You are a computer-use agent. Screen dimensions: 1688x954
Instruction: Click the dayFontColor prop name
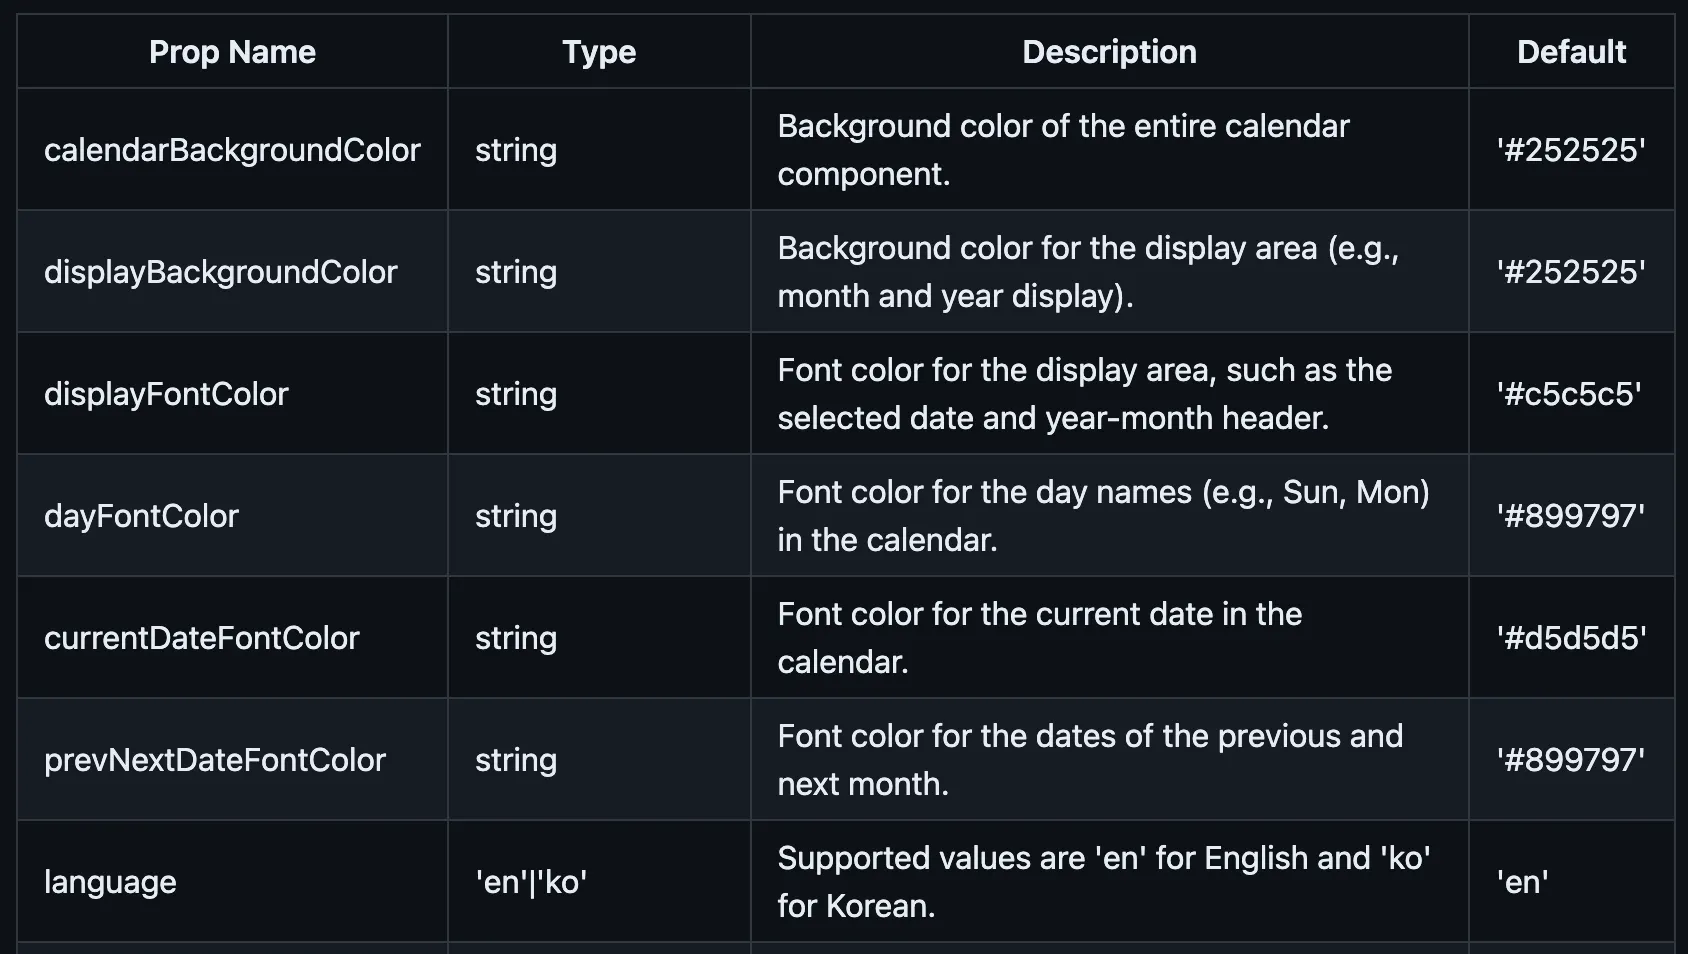point(142,516)
